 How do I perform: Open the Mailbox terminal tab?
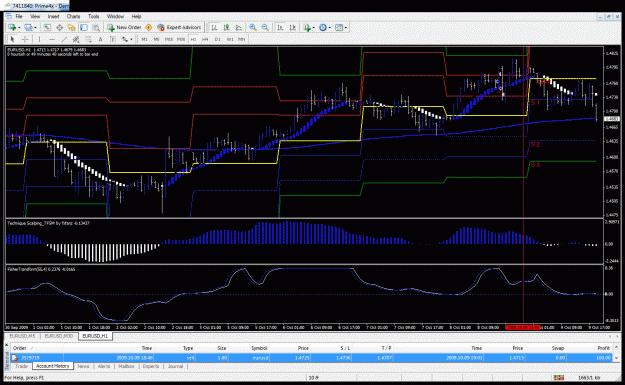point(126,366)
